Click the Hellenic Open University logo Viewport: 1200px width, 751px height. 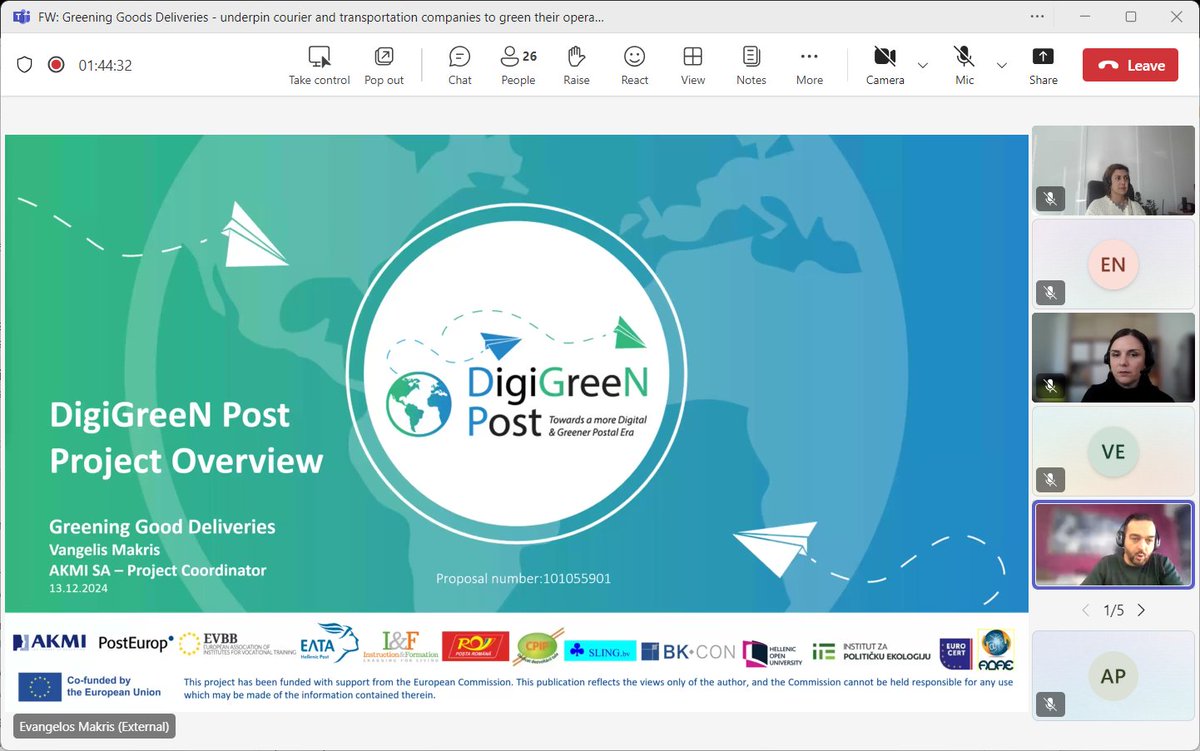(x=771, y=652)
